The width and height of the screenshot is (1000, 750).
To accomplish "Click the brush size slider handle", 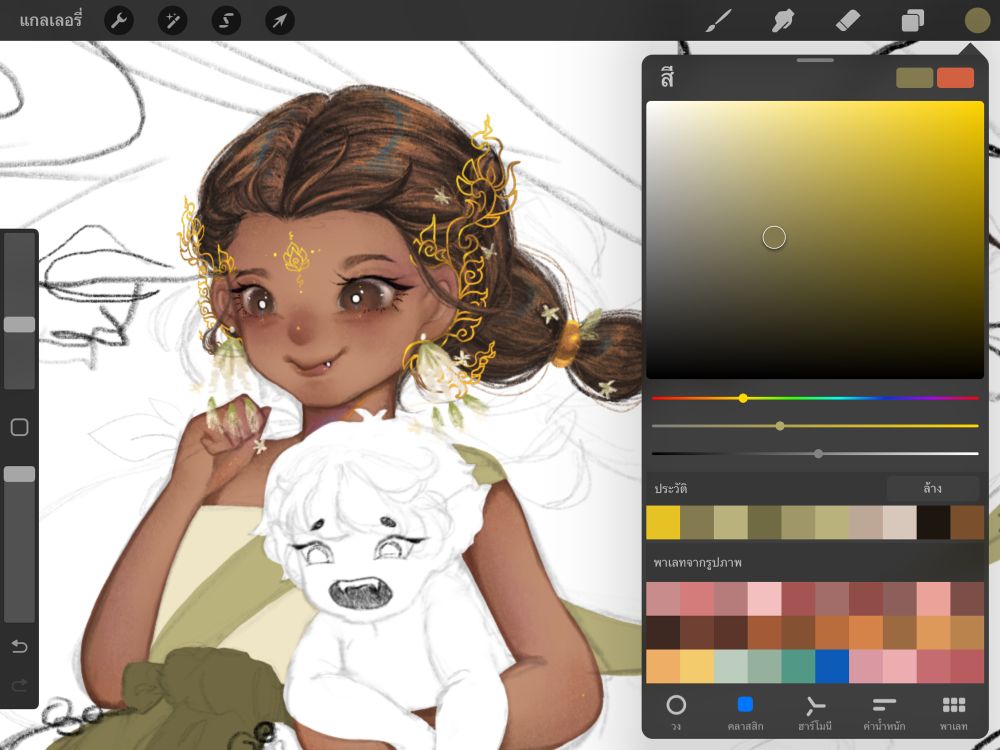I will (x=19, y=324).
